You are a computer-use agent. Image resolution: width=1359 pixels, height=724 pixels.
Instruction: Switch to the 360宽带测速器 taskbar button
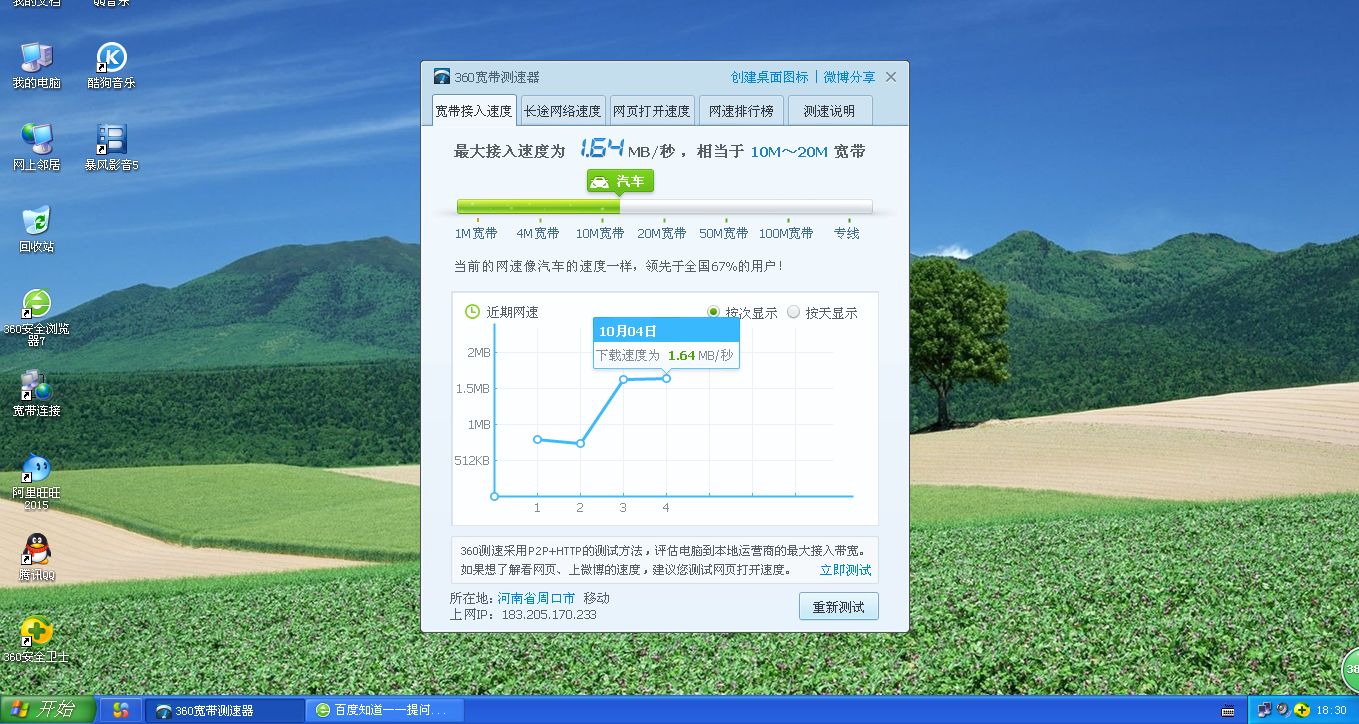226,710
